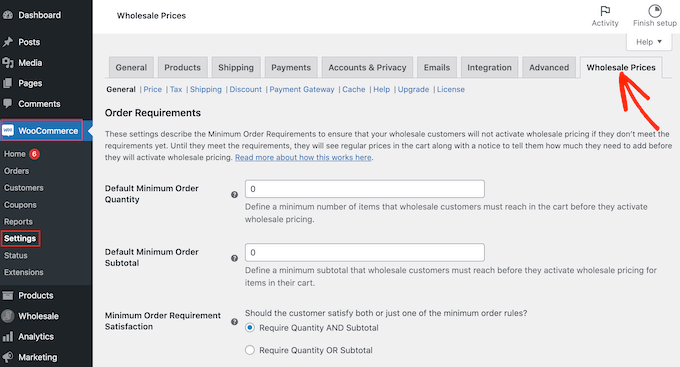The height and width of the screenshot is (367, 680).
Task: Focus the Default Minimum Order Subtotal field
Action: coord(365,252)
